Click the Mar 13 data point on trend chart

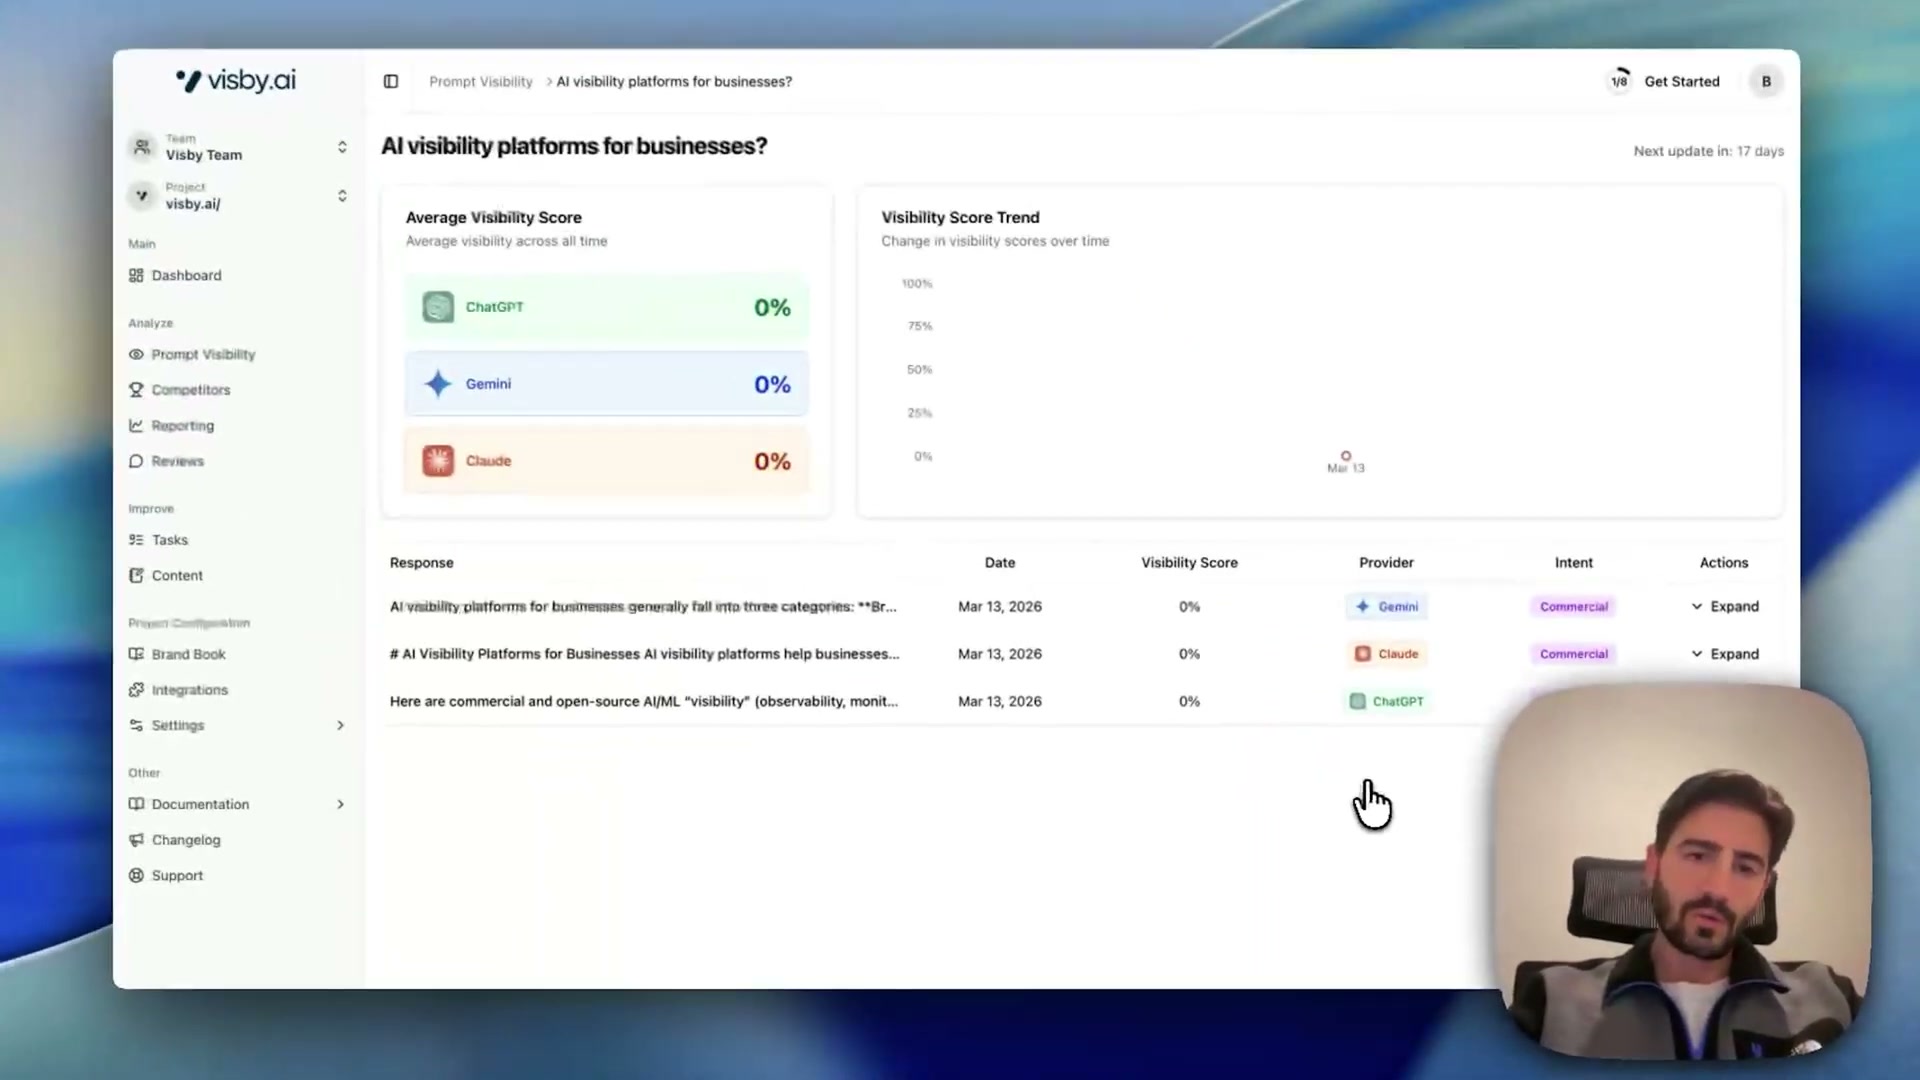tap(1346, 456)
